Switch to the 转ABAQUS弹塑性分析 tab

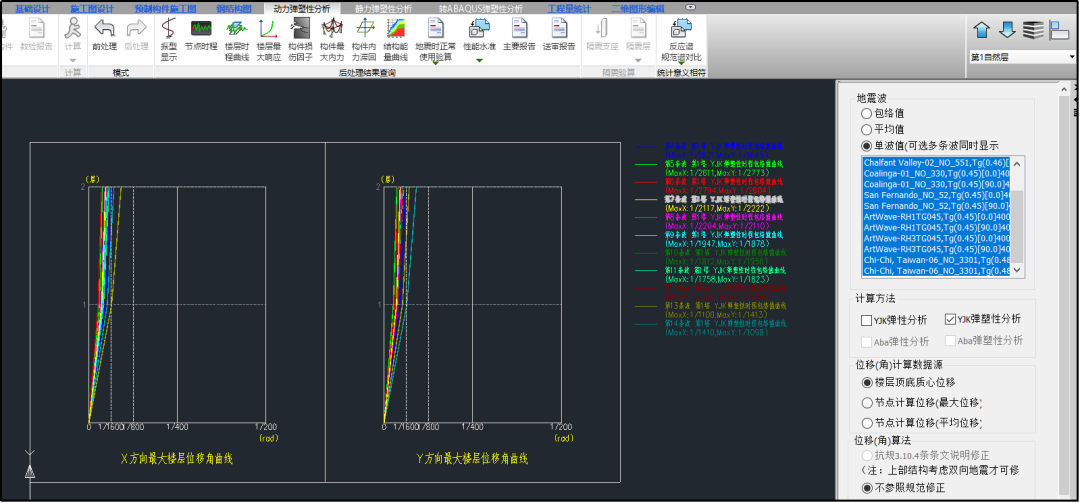point(480,8)
